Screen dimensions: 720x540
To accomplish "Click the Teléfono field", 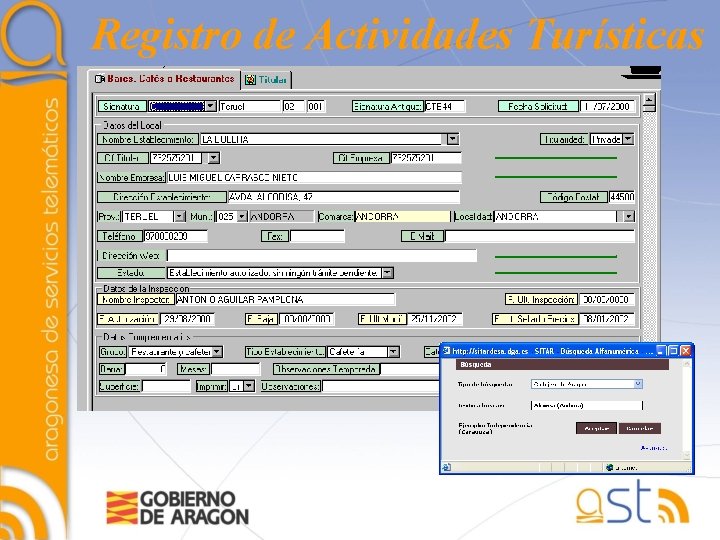I will [175, 236].
